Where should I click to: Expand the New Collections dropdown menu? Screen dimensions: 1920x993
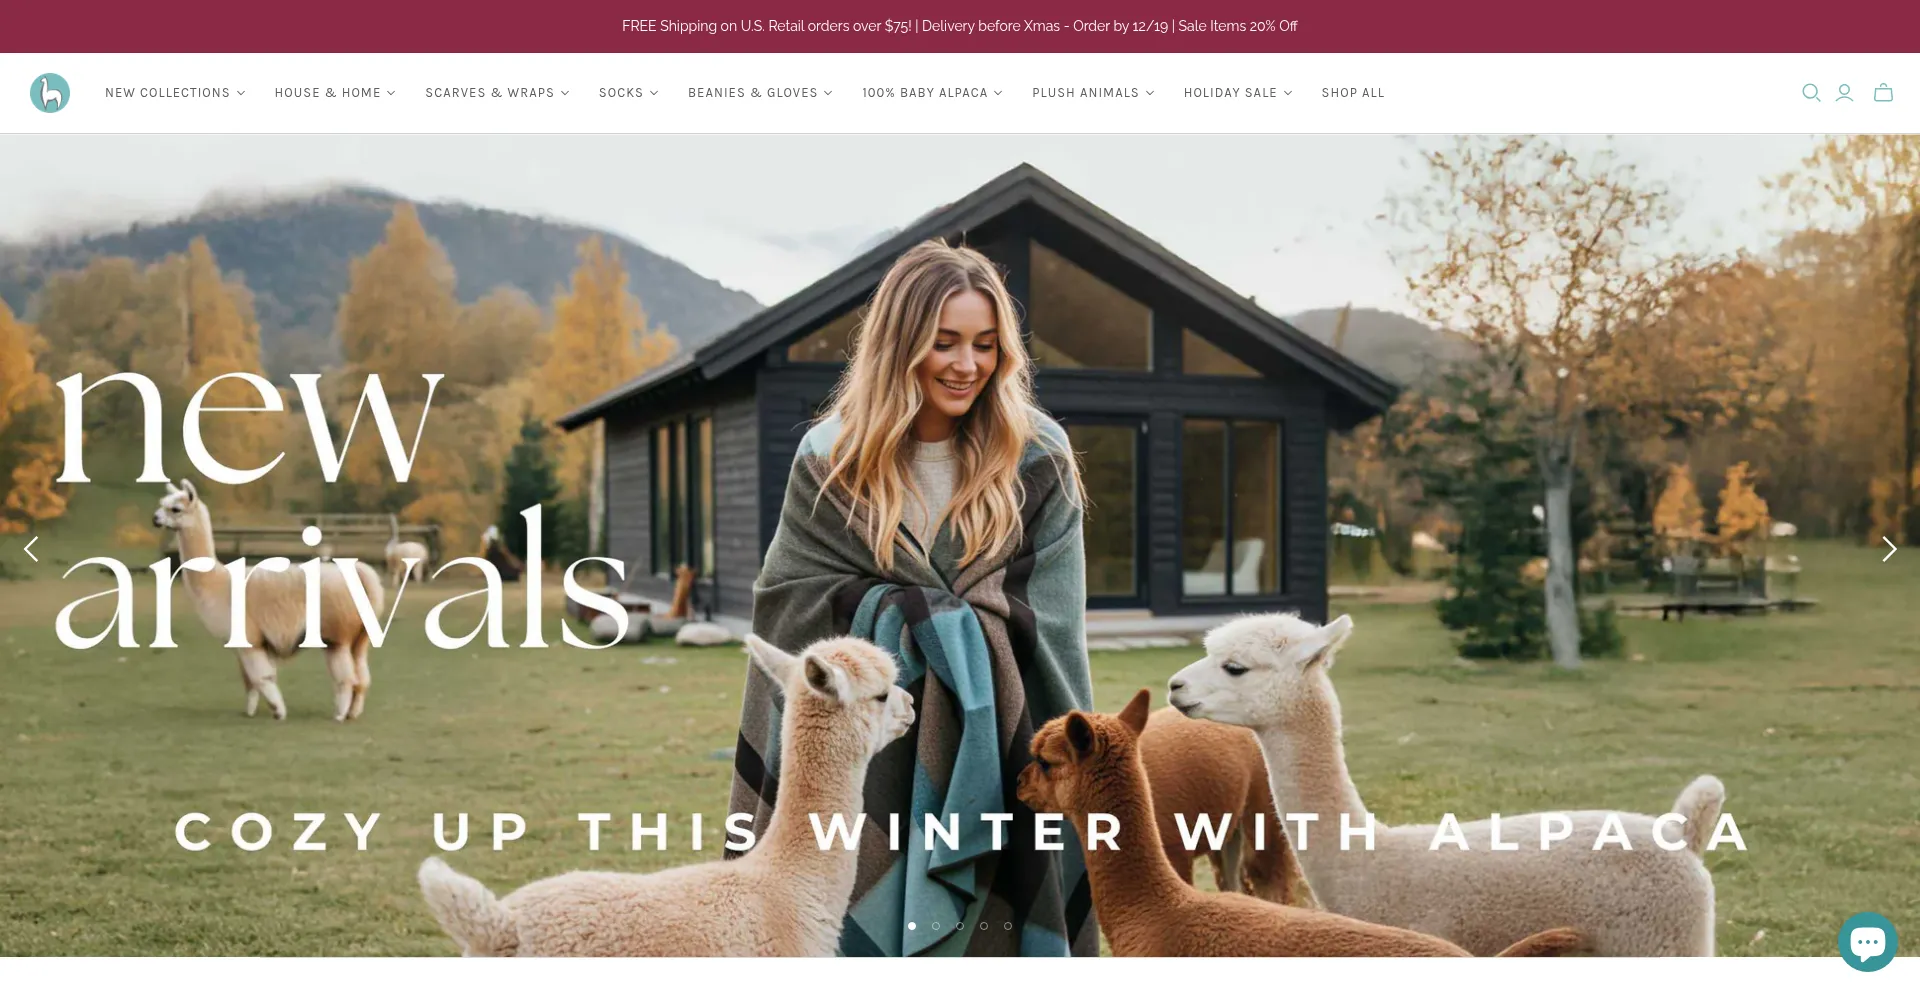pyautogui.click(x=175, y=93)
